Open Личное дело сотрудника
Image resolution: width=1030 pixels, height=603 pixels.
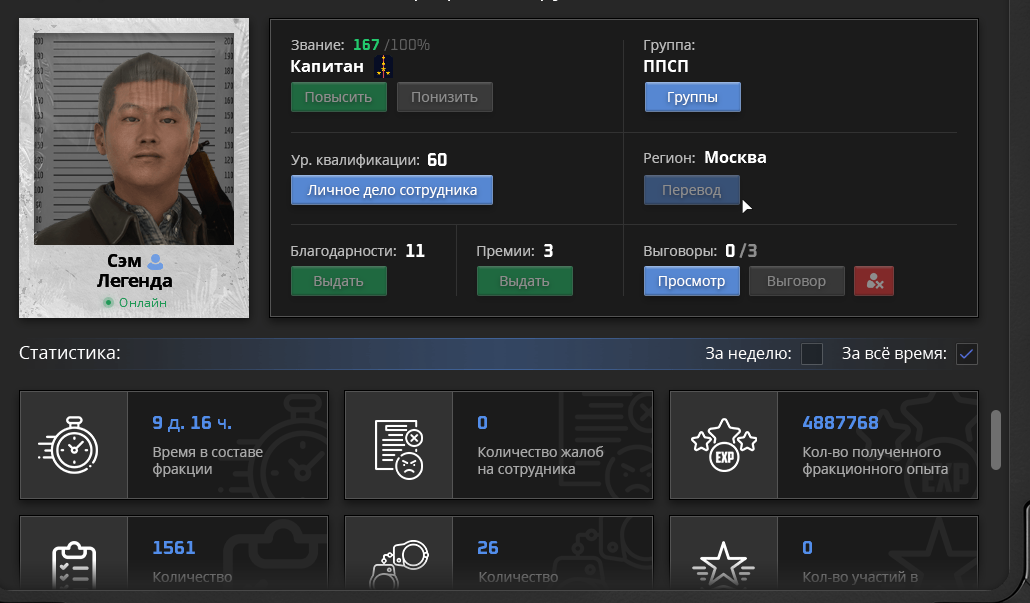(392, 190)
